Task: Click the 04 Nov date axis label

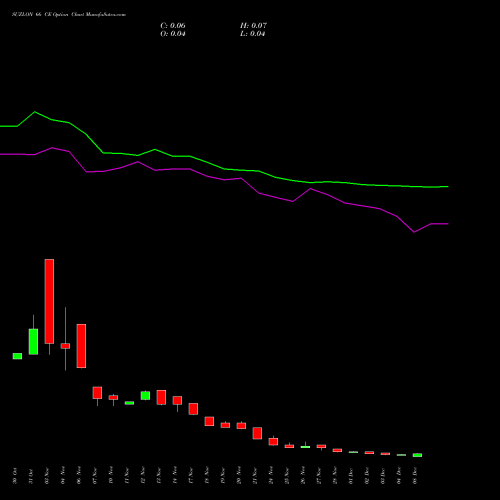Action: coord(63,476)
